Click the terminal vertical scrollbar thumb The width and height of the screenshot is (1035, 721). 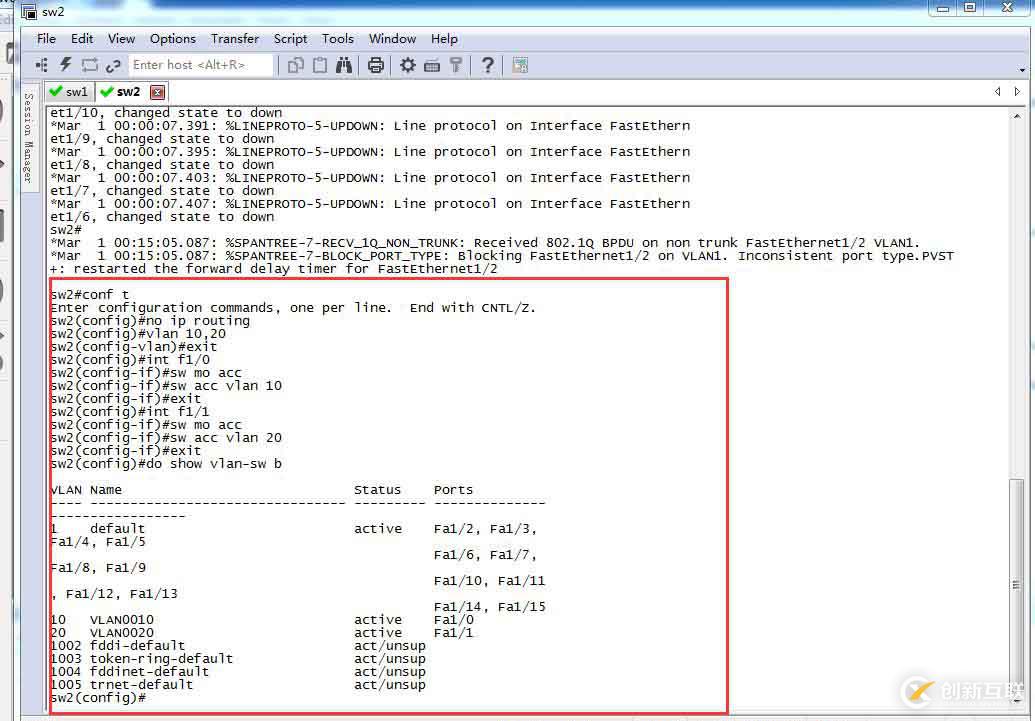point(1017,585)
